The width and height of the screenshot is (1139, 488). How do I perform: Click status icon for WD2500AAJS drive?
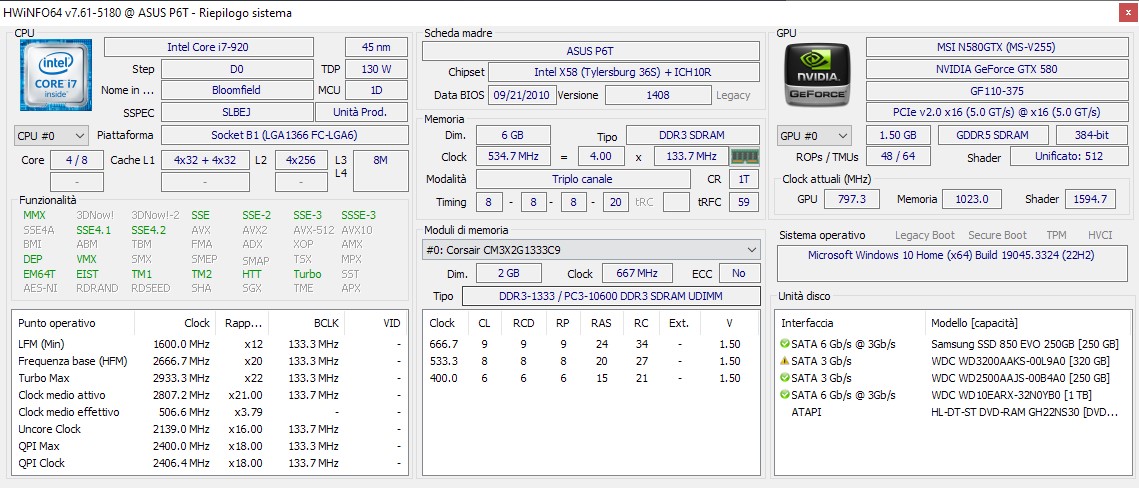pos(785,378)
